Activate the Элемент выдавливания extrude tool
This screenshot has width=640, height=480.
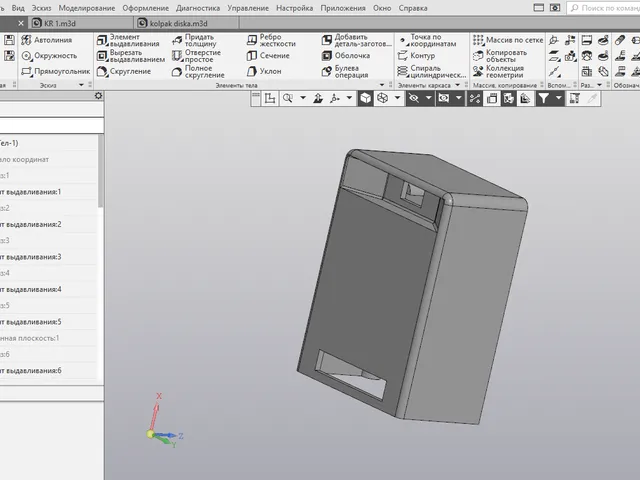(128, 40)
